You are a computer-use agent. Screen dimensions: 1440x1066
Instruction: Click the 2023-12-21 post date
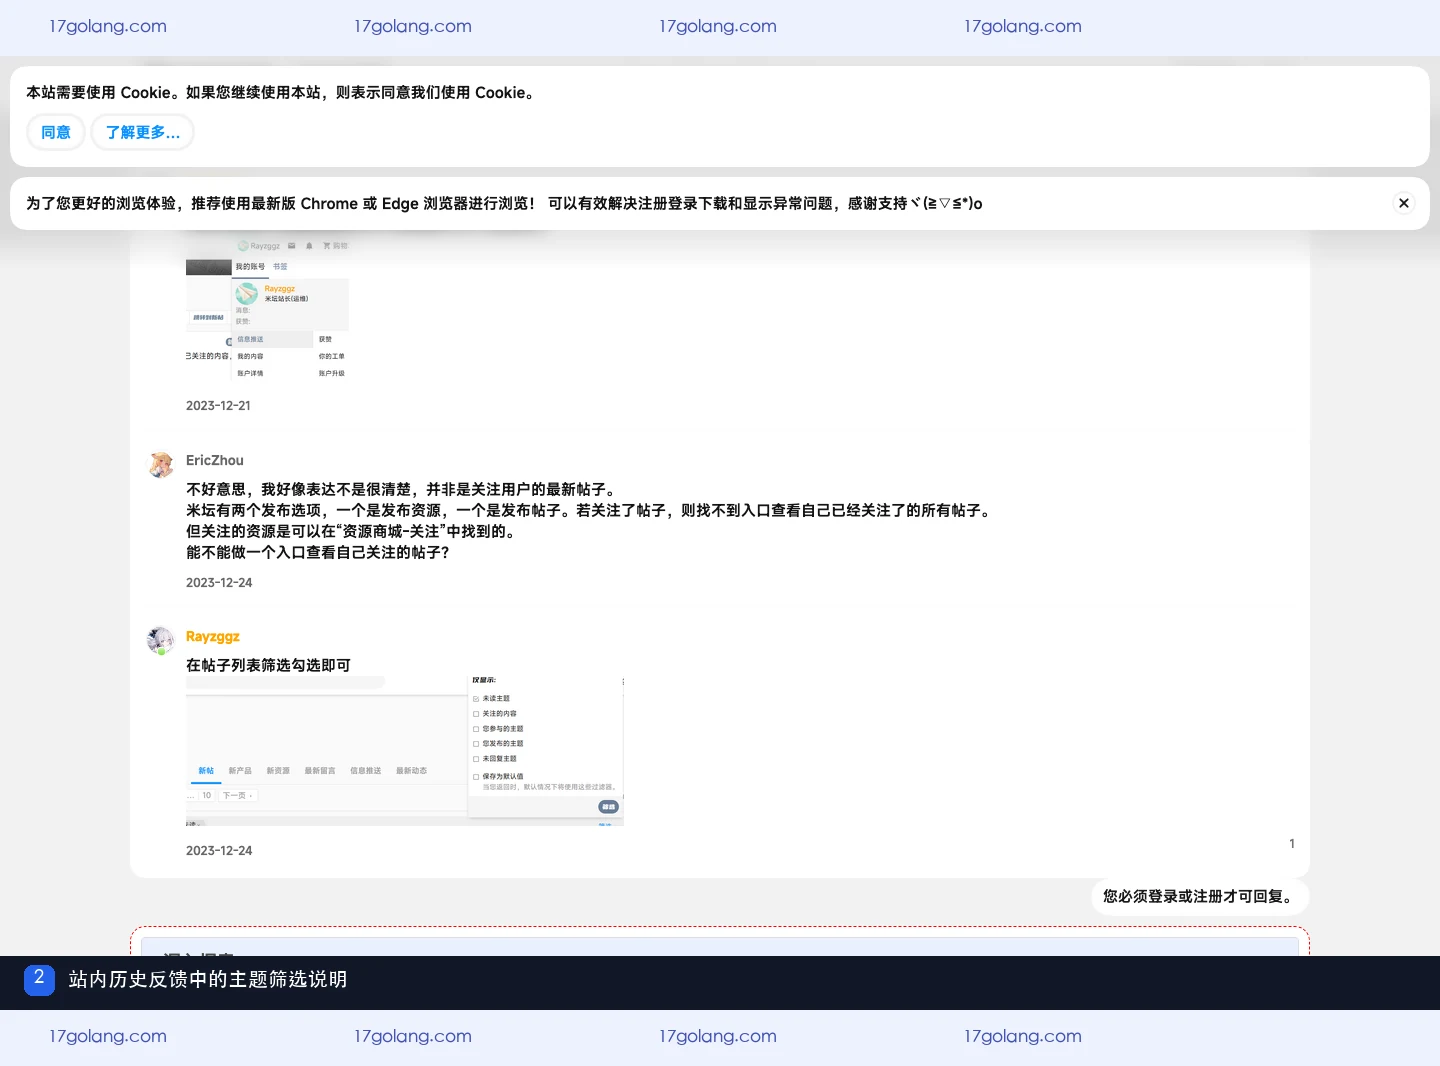(218, 405)
